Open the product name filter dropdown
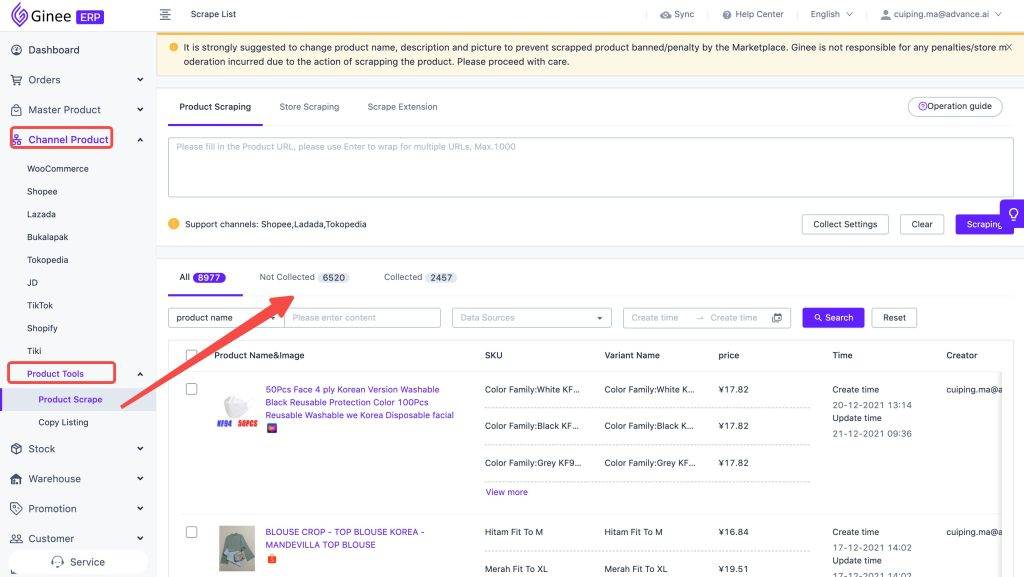 226,318
